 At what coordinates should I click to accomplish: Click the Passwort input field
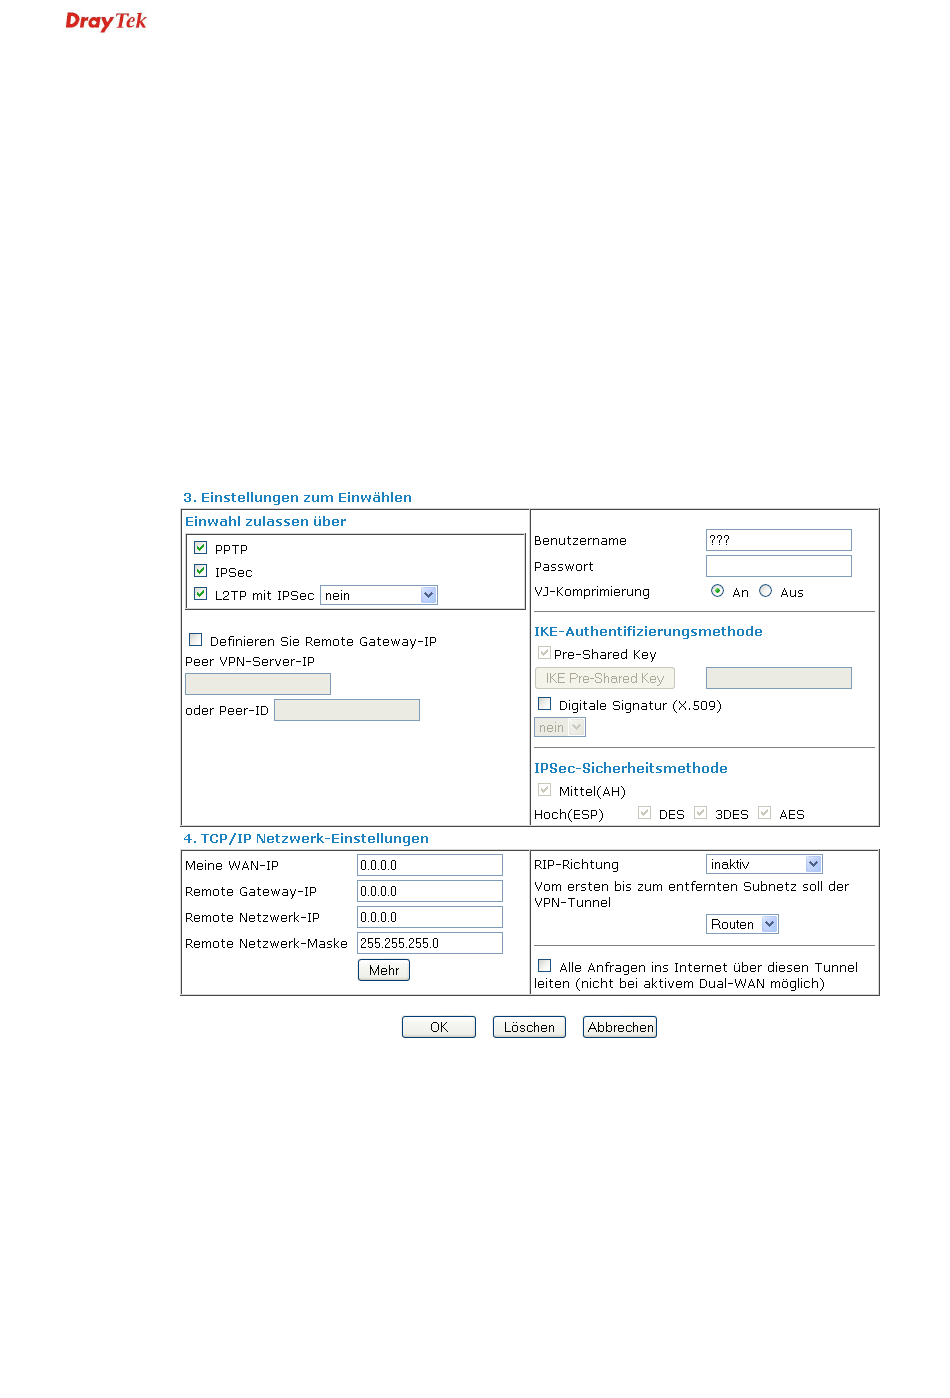(778, 566)
